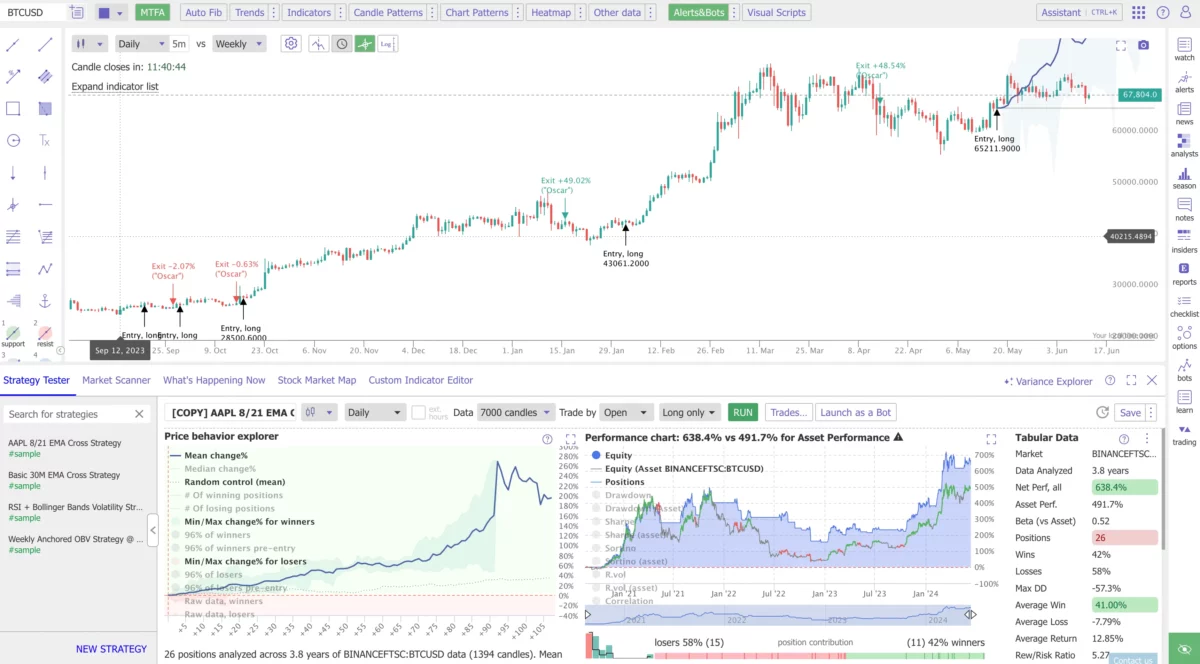Open the 7000 candles data dropdown
Viewport: 1200px width, 664px height.
click(515, 412)
